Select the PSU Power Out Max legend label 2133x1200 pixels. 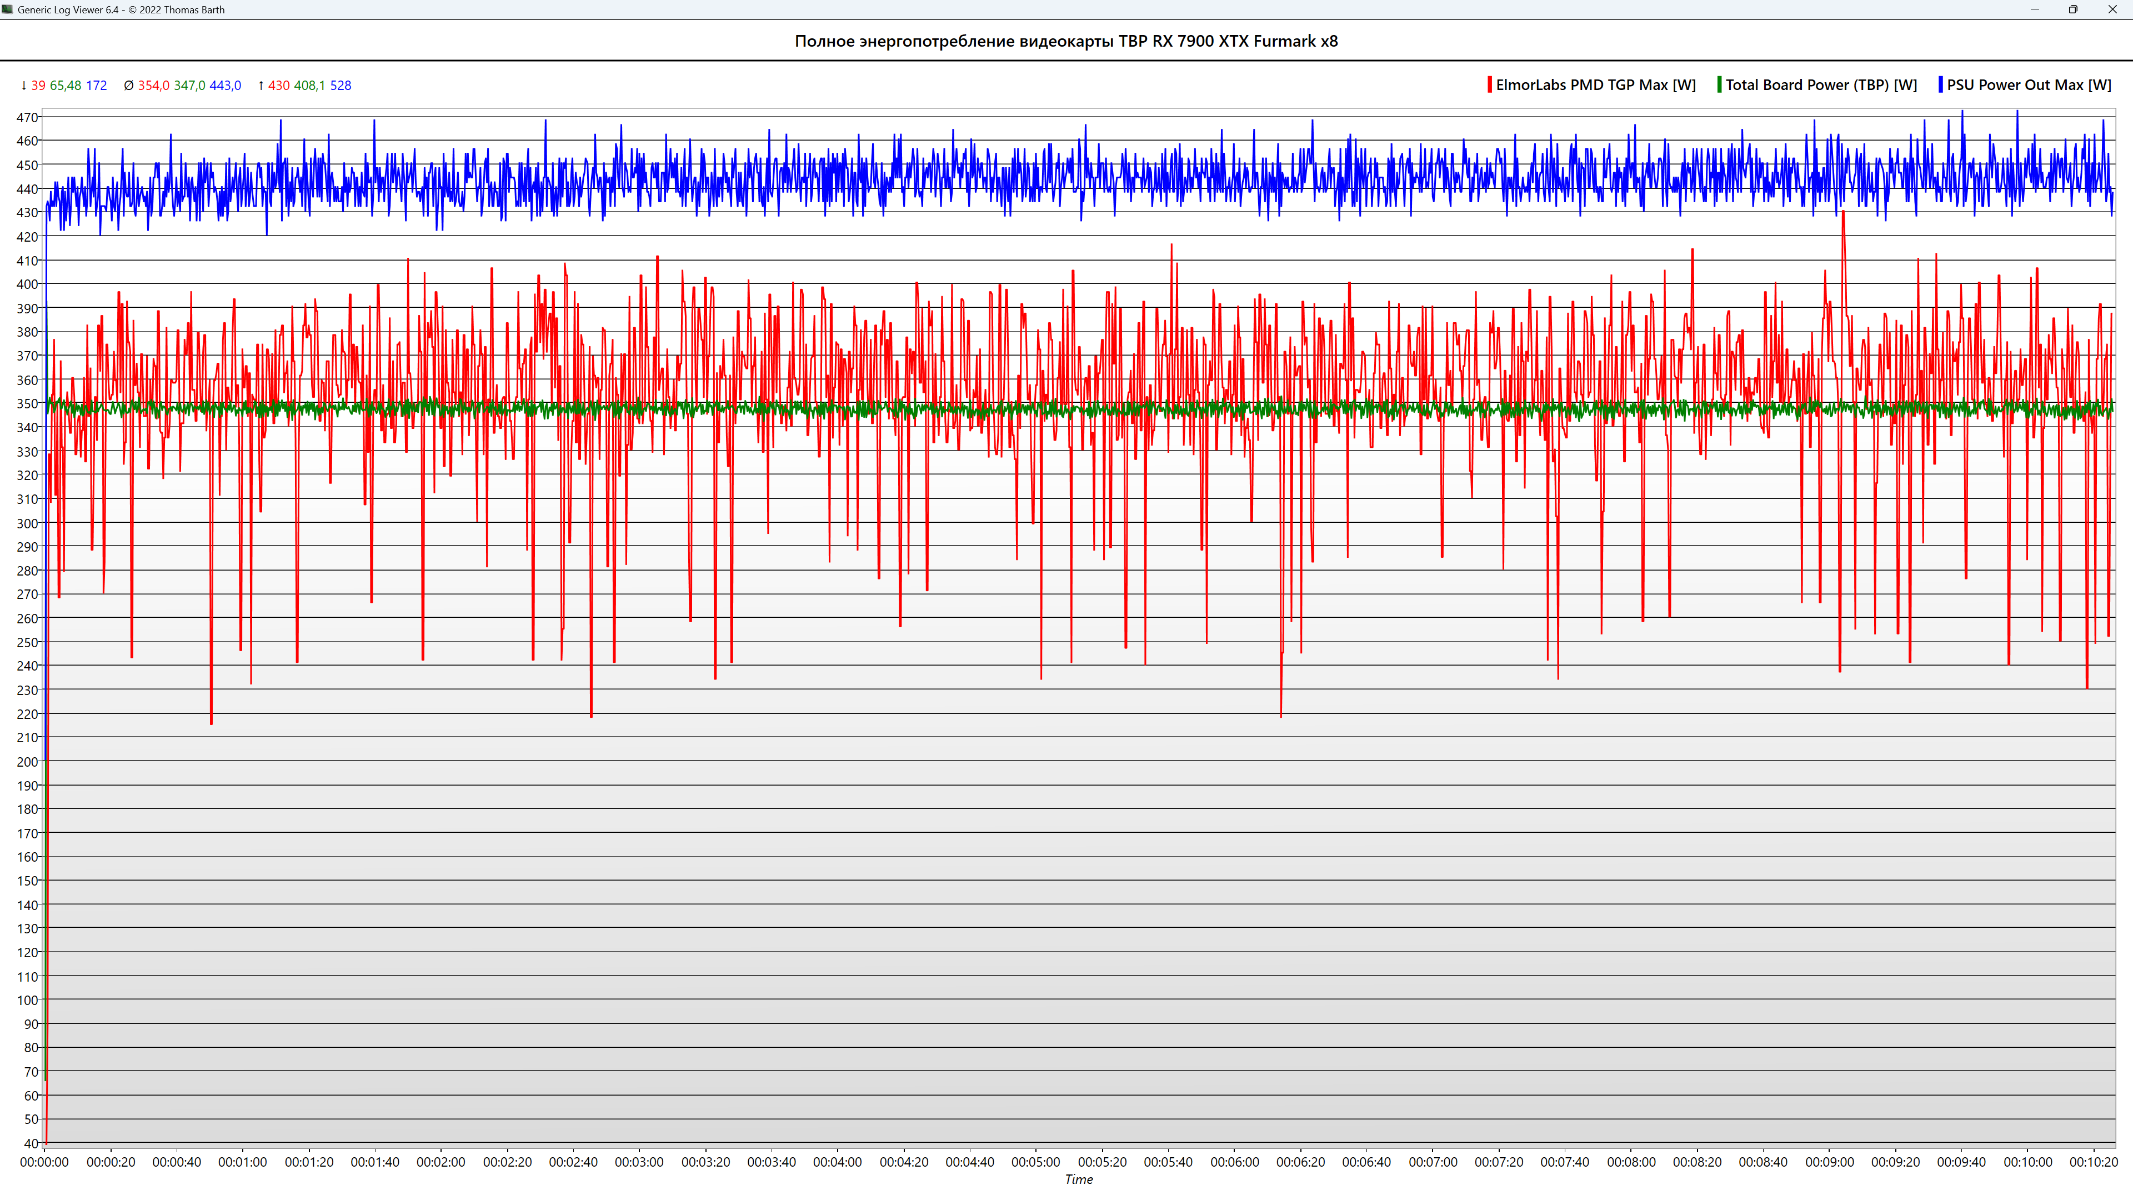tap(2029, 85)
